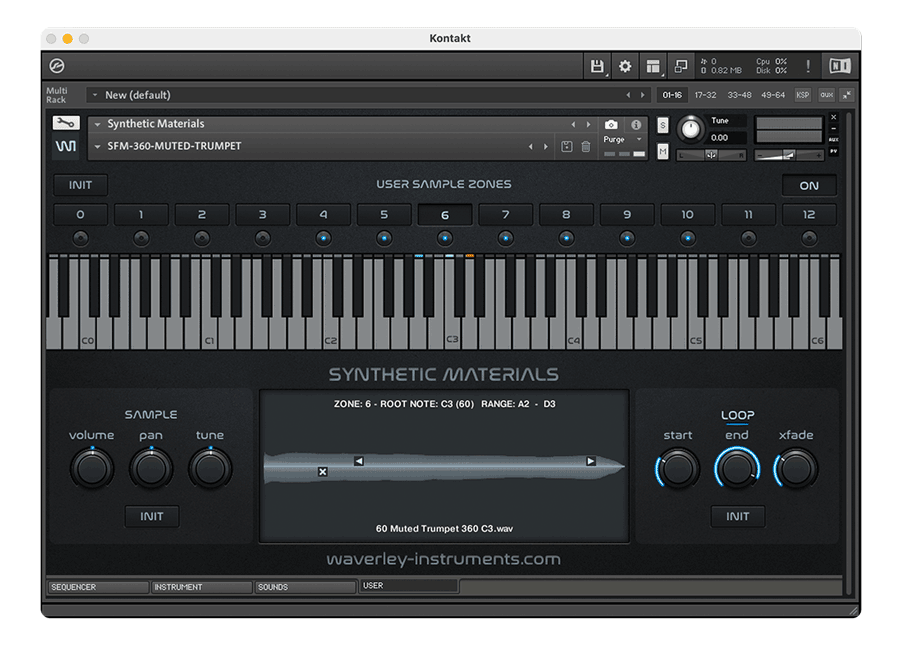
Task: Switch to rack page 49-64
Action: (x=773, y=95)
